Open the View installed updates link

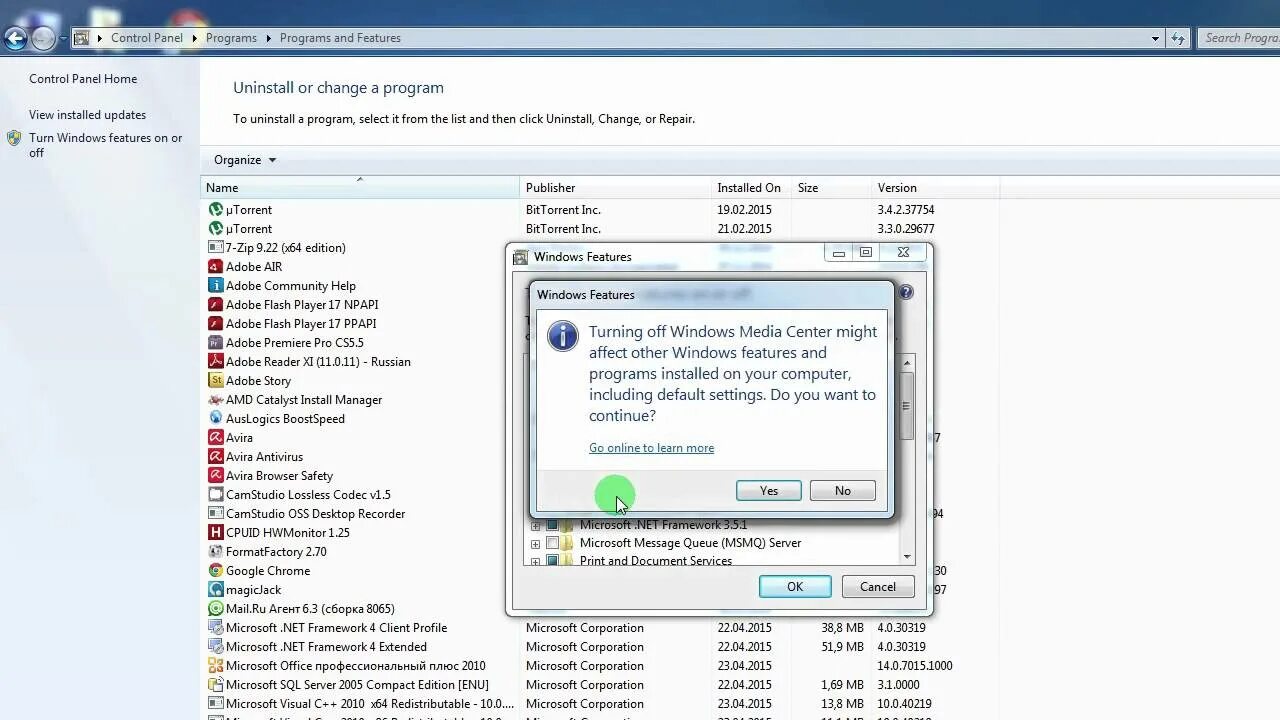pyautogui.click(x=87, y=115)
